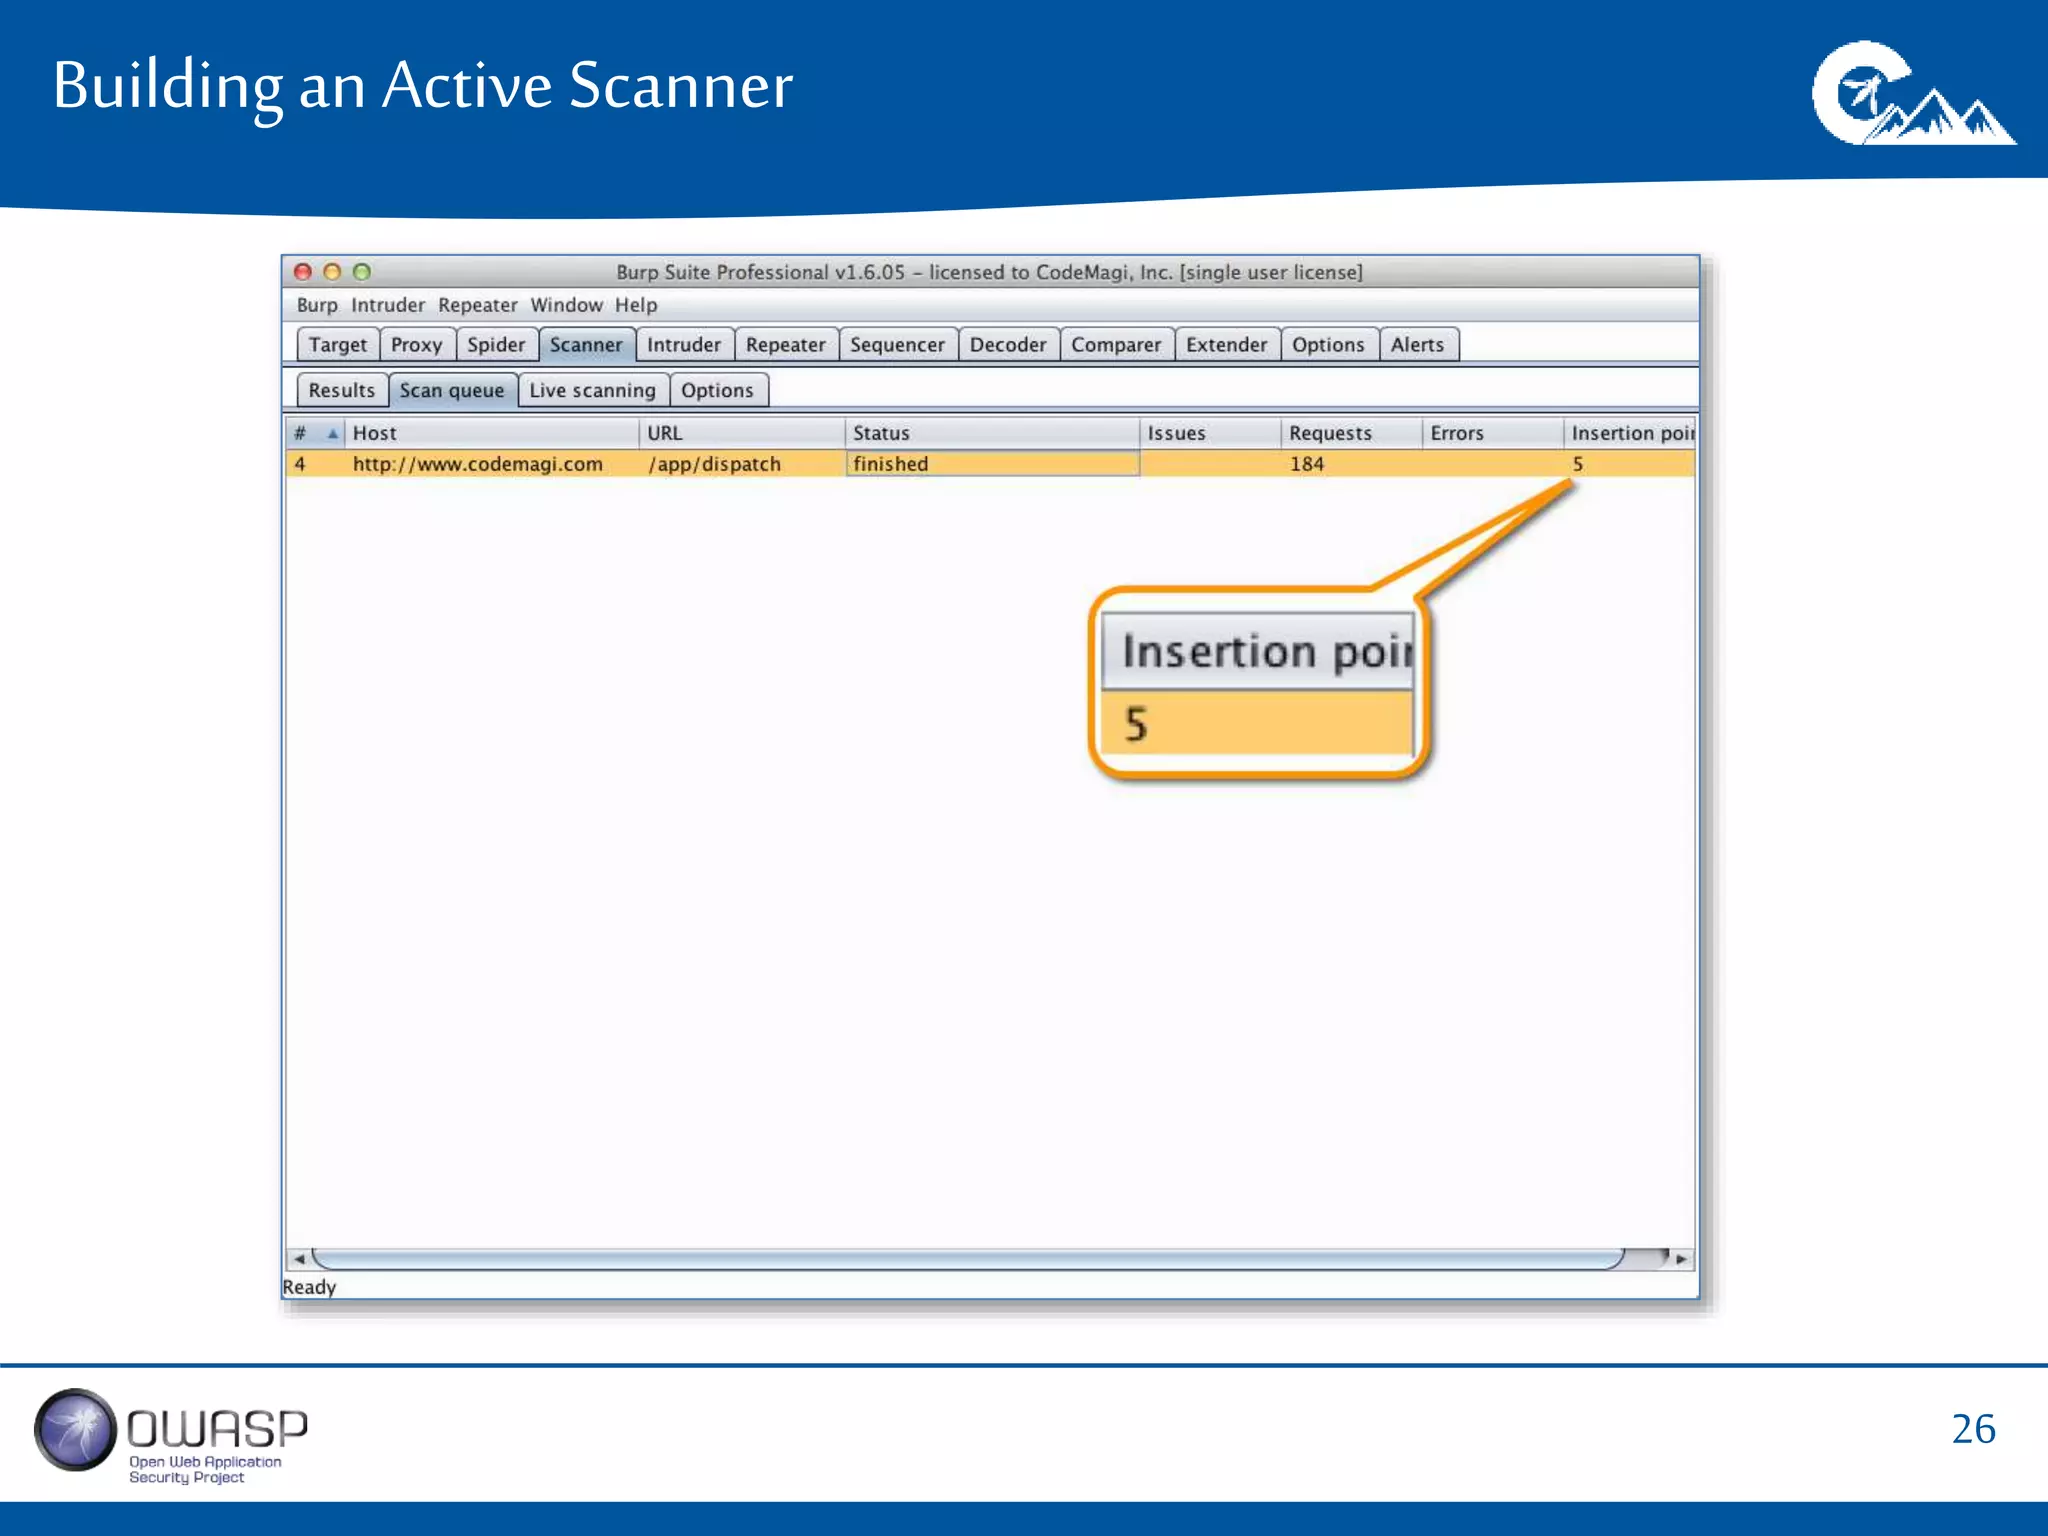Open the Burp menu
Viewport: 2048px width, 1536px height.
[317, 305]
